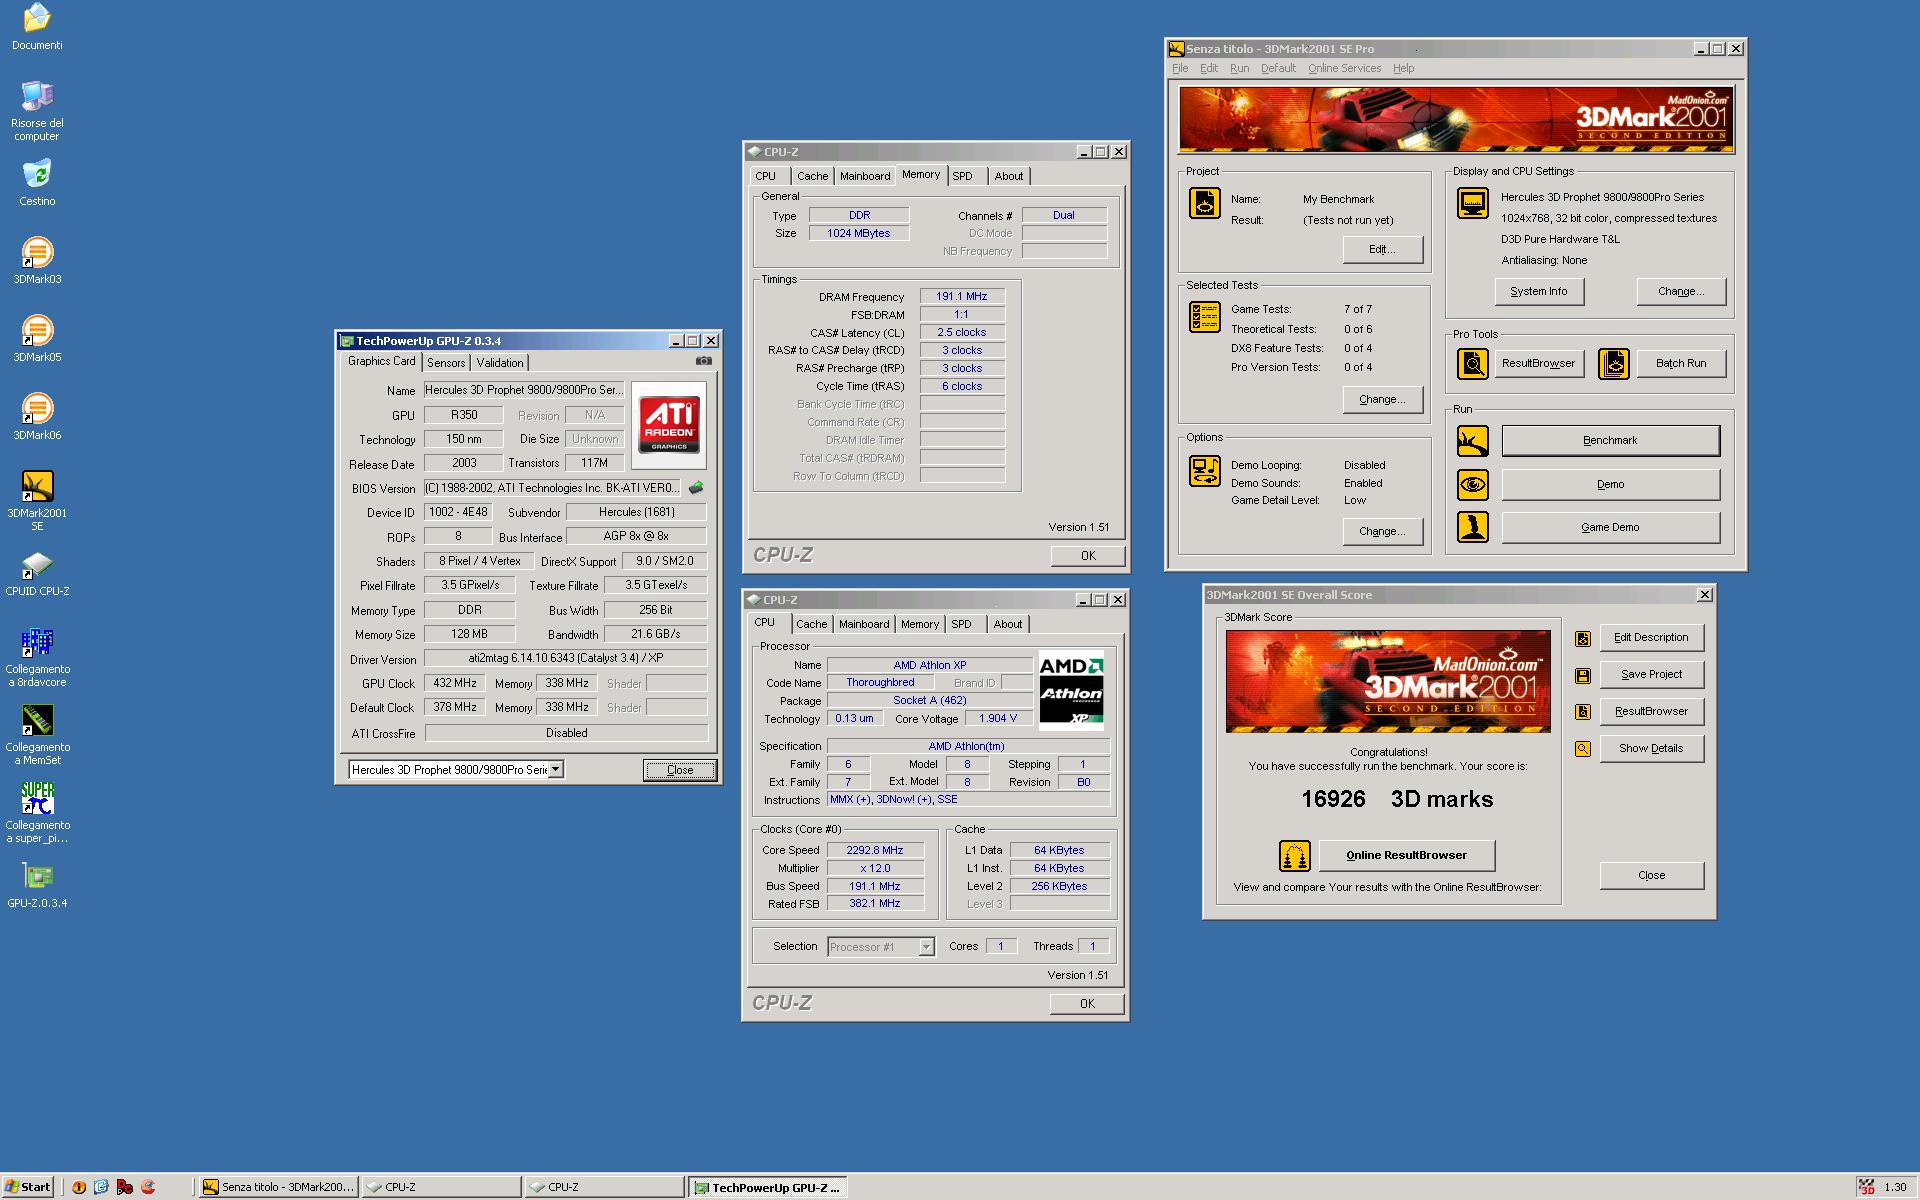This screenshot has height=1200, width=1920.
Task: Click Change... in Options group
Action: point(1382,531)
